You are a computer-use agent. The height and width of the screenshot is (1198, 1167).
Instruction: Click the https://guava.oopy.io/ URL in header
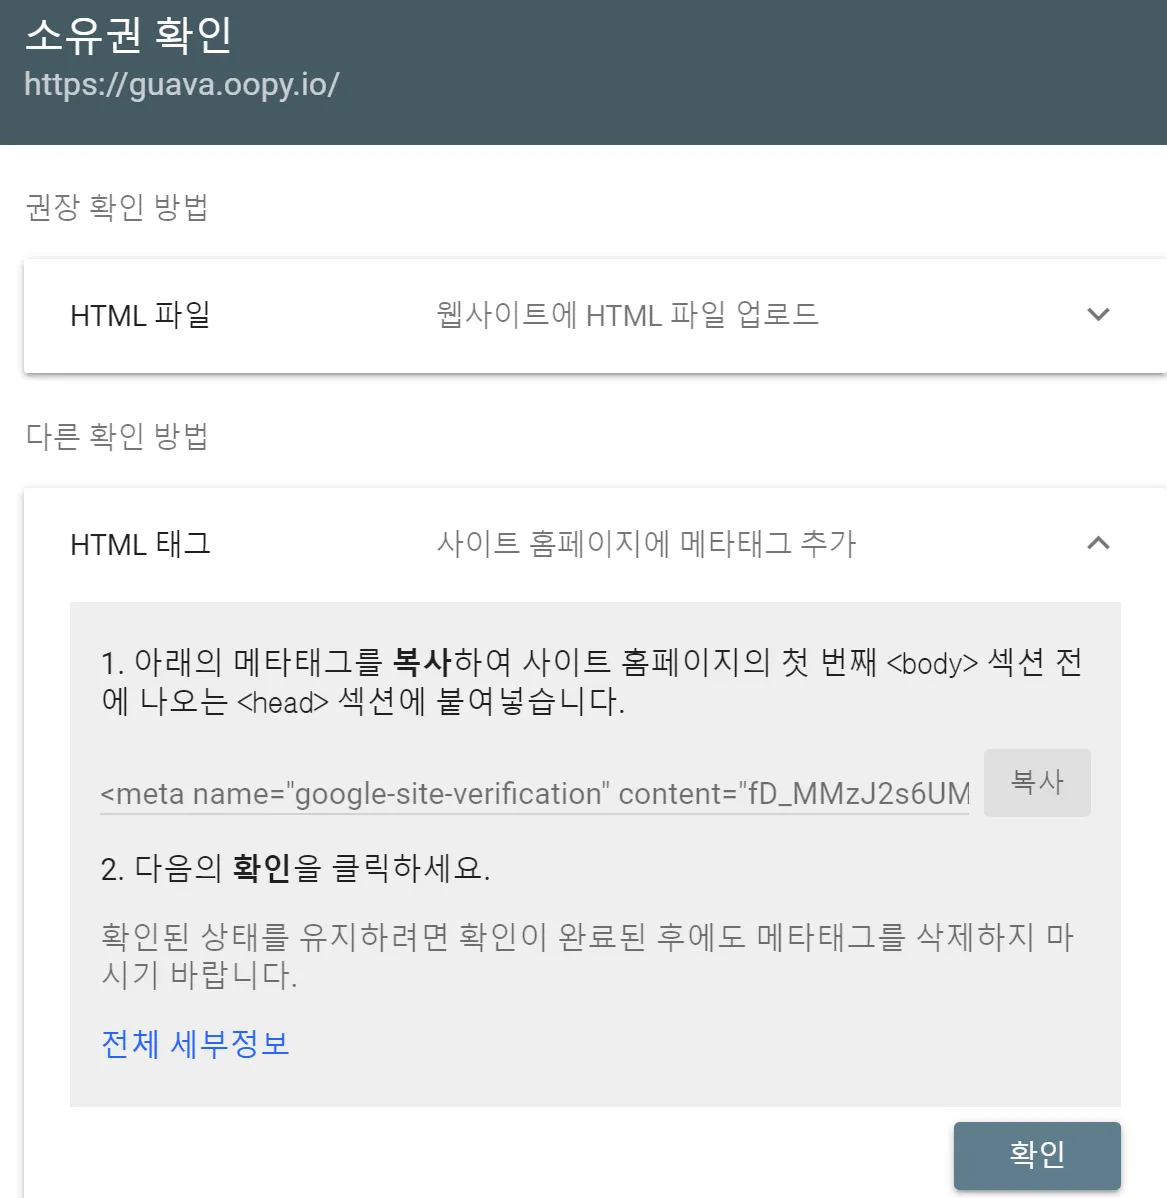pos(182,84)
